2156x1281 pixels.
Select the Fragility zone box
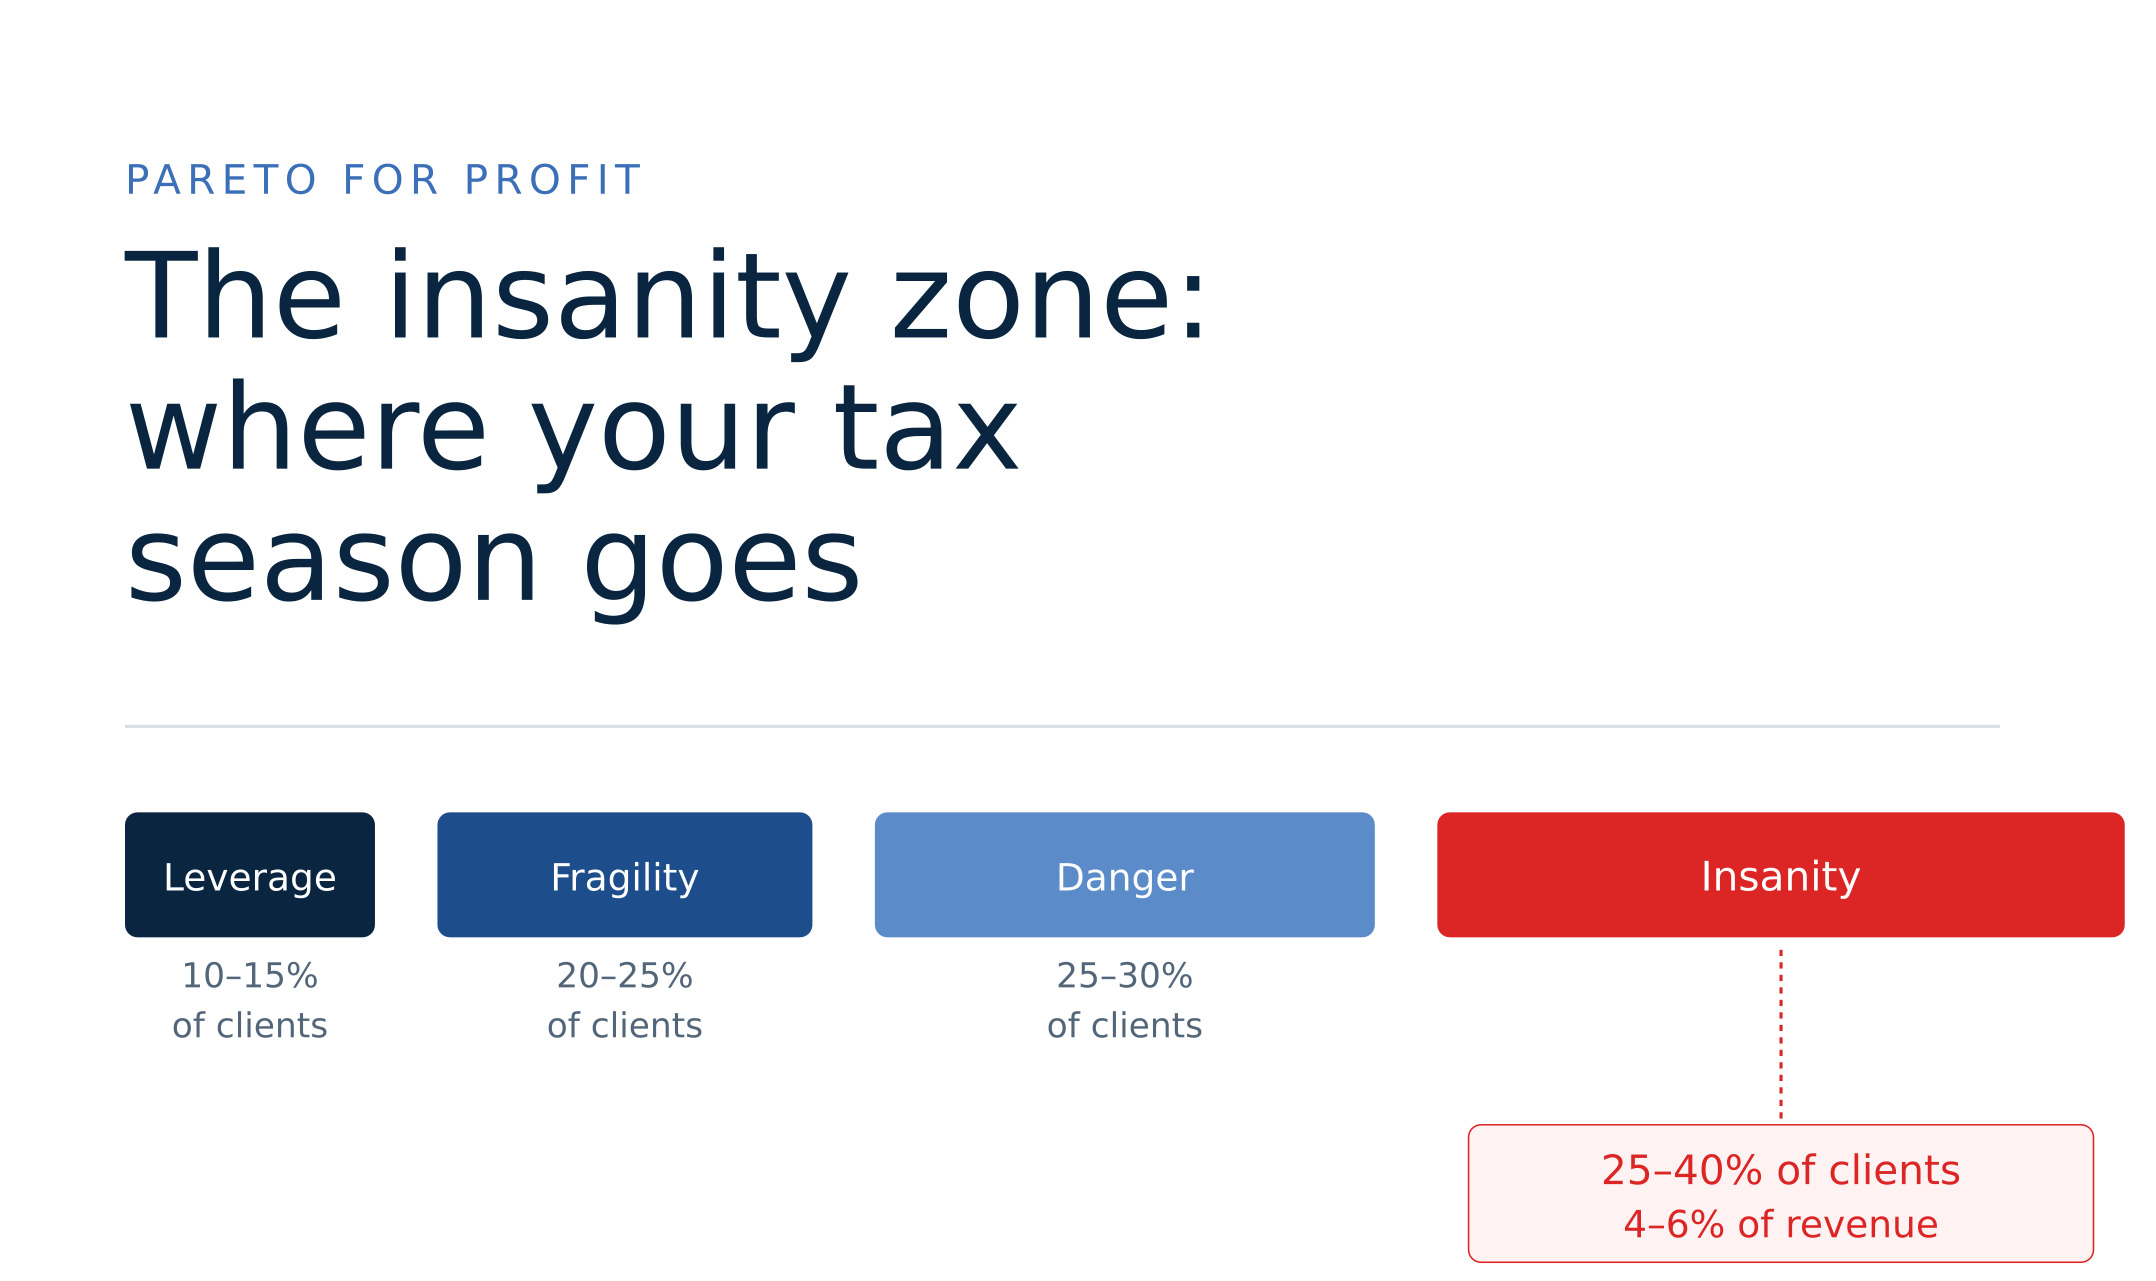point(625,875)
